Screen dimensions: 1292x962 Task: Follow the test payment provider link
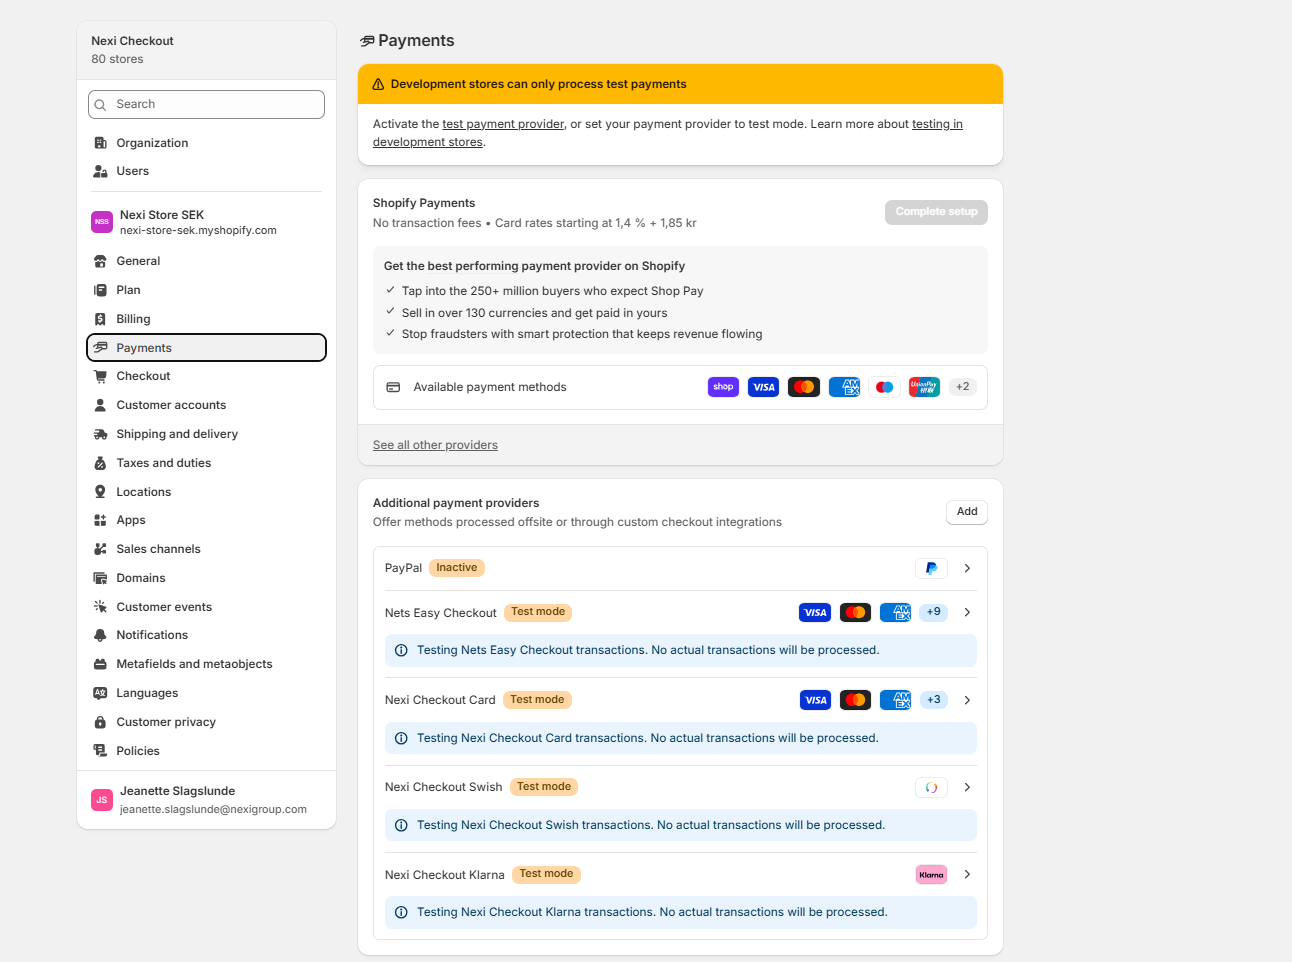click(x=503, y=124)
